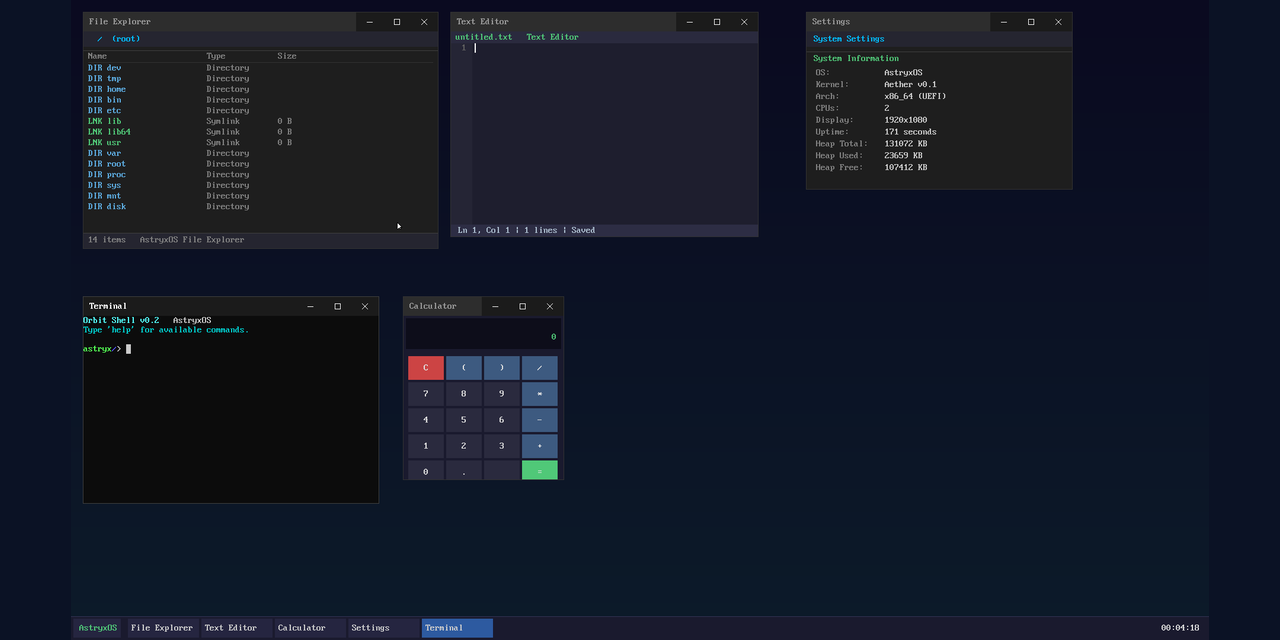
Task: Click the File Explorer title bar
Action: pos(220,22)
